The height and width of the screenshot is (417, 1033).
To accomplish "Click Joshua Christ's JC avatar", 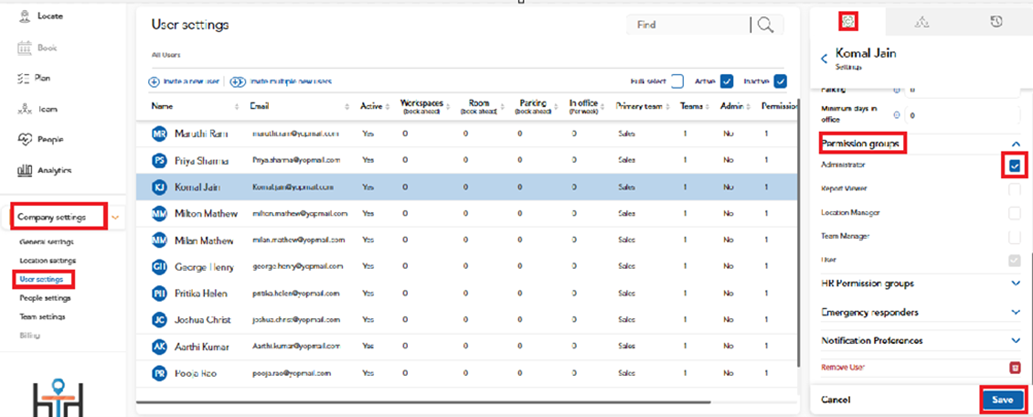I will coord(159,320).
